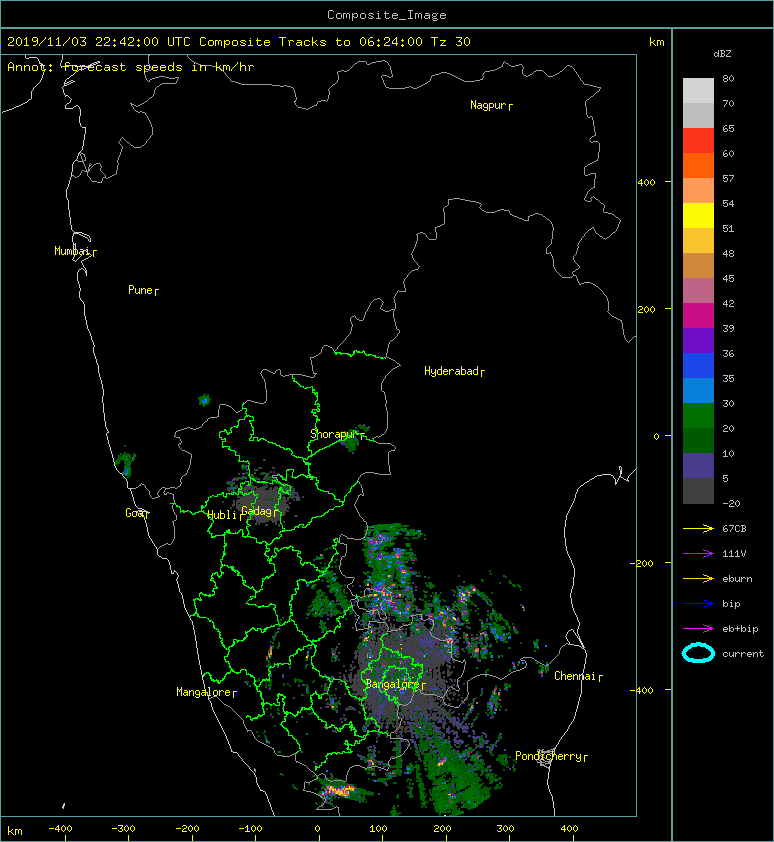This screenshot has width=774, height=842.
Task: Click the -200 tick on the vertical axis
Action: tap(642, 563)
